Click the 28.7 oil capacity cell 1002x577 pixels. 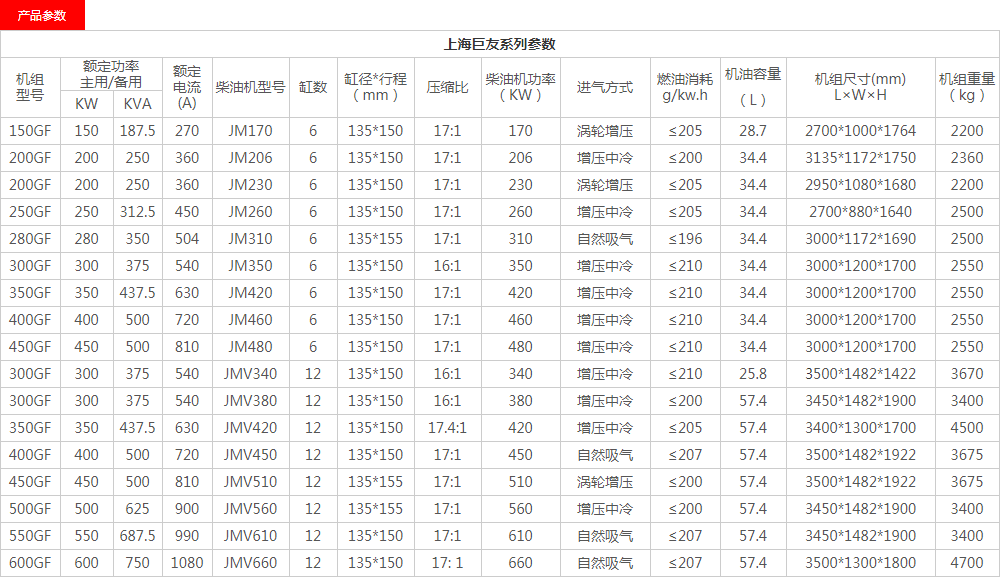pos(753,131)
